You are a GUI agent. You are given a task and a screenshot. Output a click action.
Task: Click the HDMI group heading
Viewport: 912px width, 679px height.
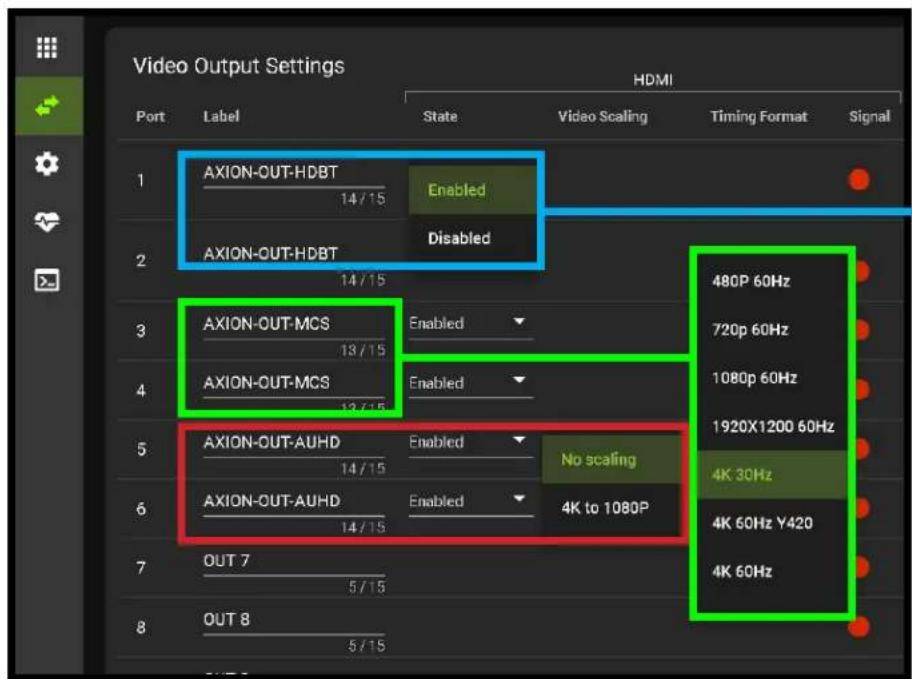click(x=653, y=80)
